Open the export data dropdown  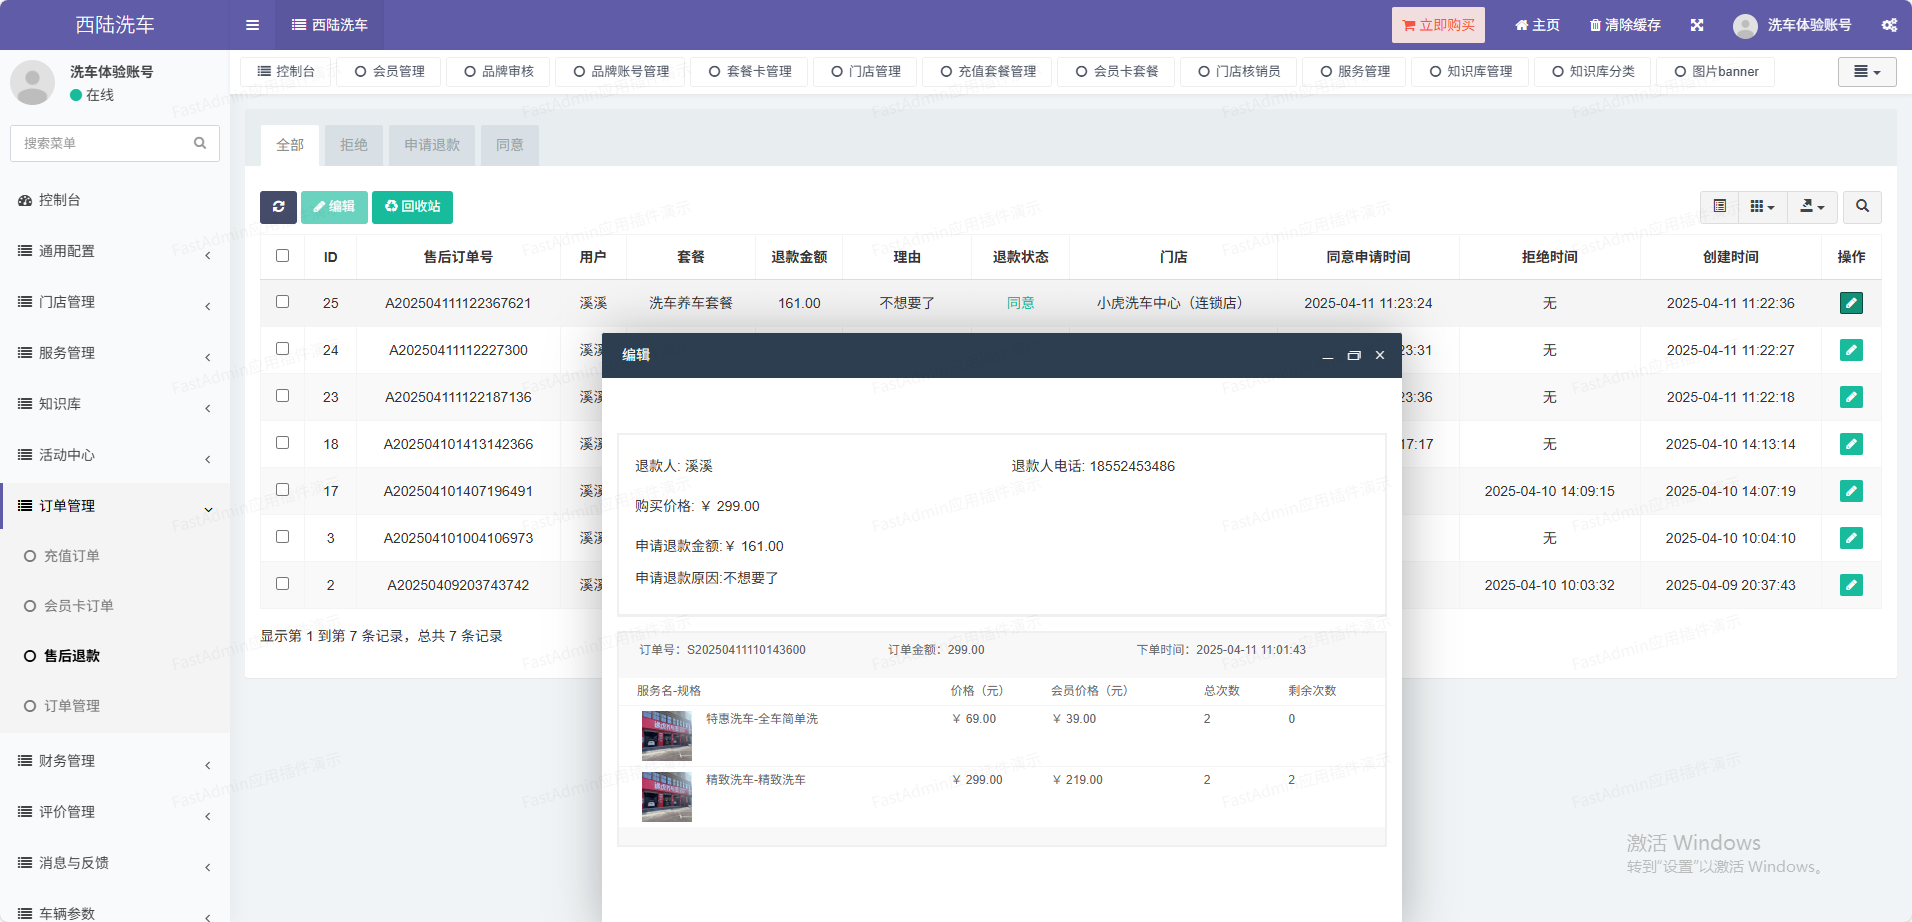1812,207
